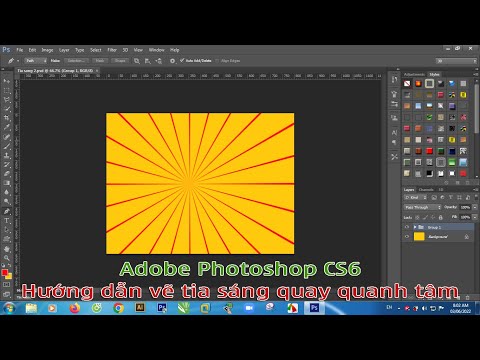
Task: Toggle lock all for layer
Action: (441, 217)
